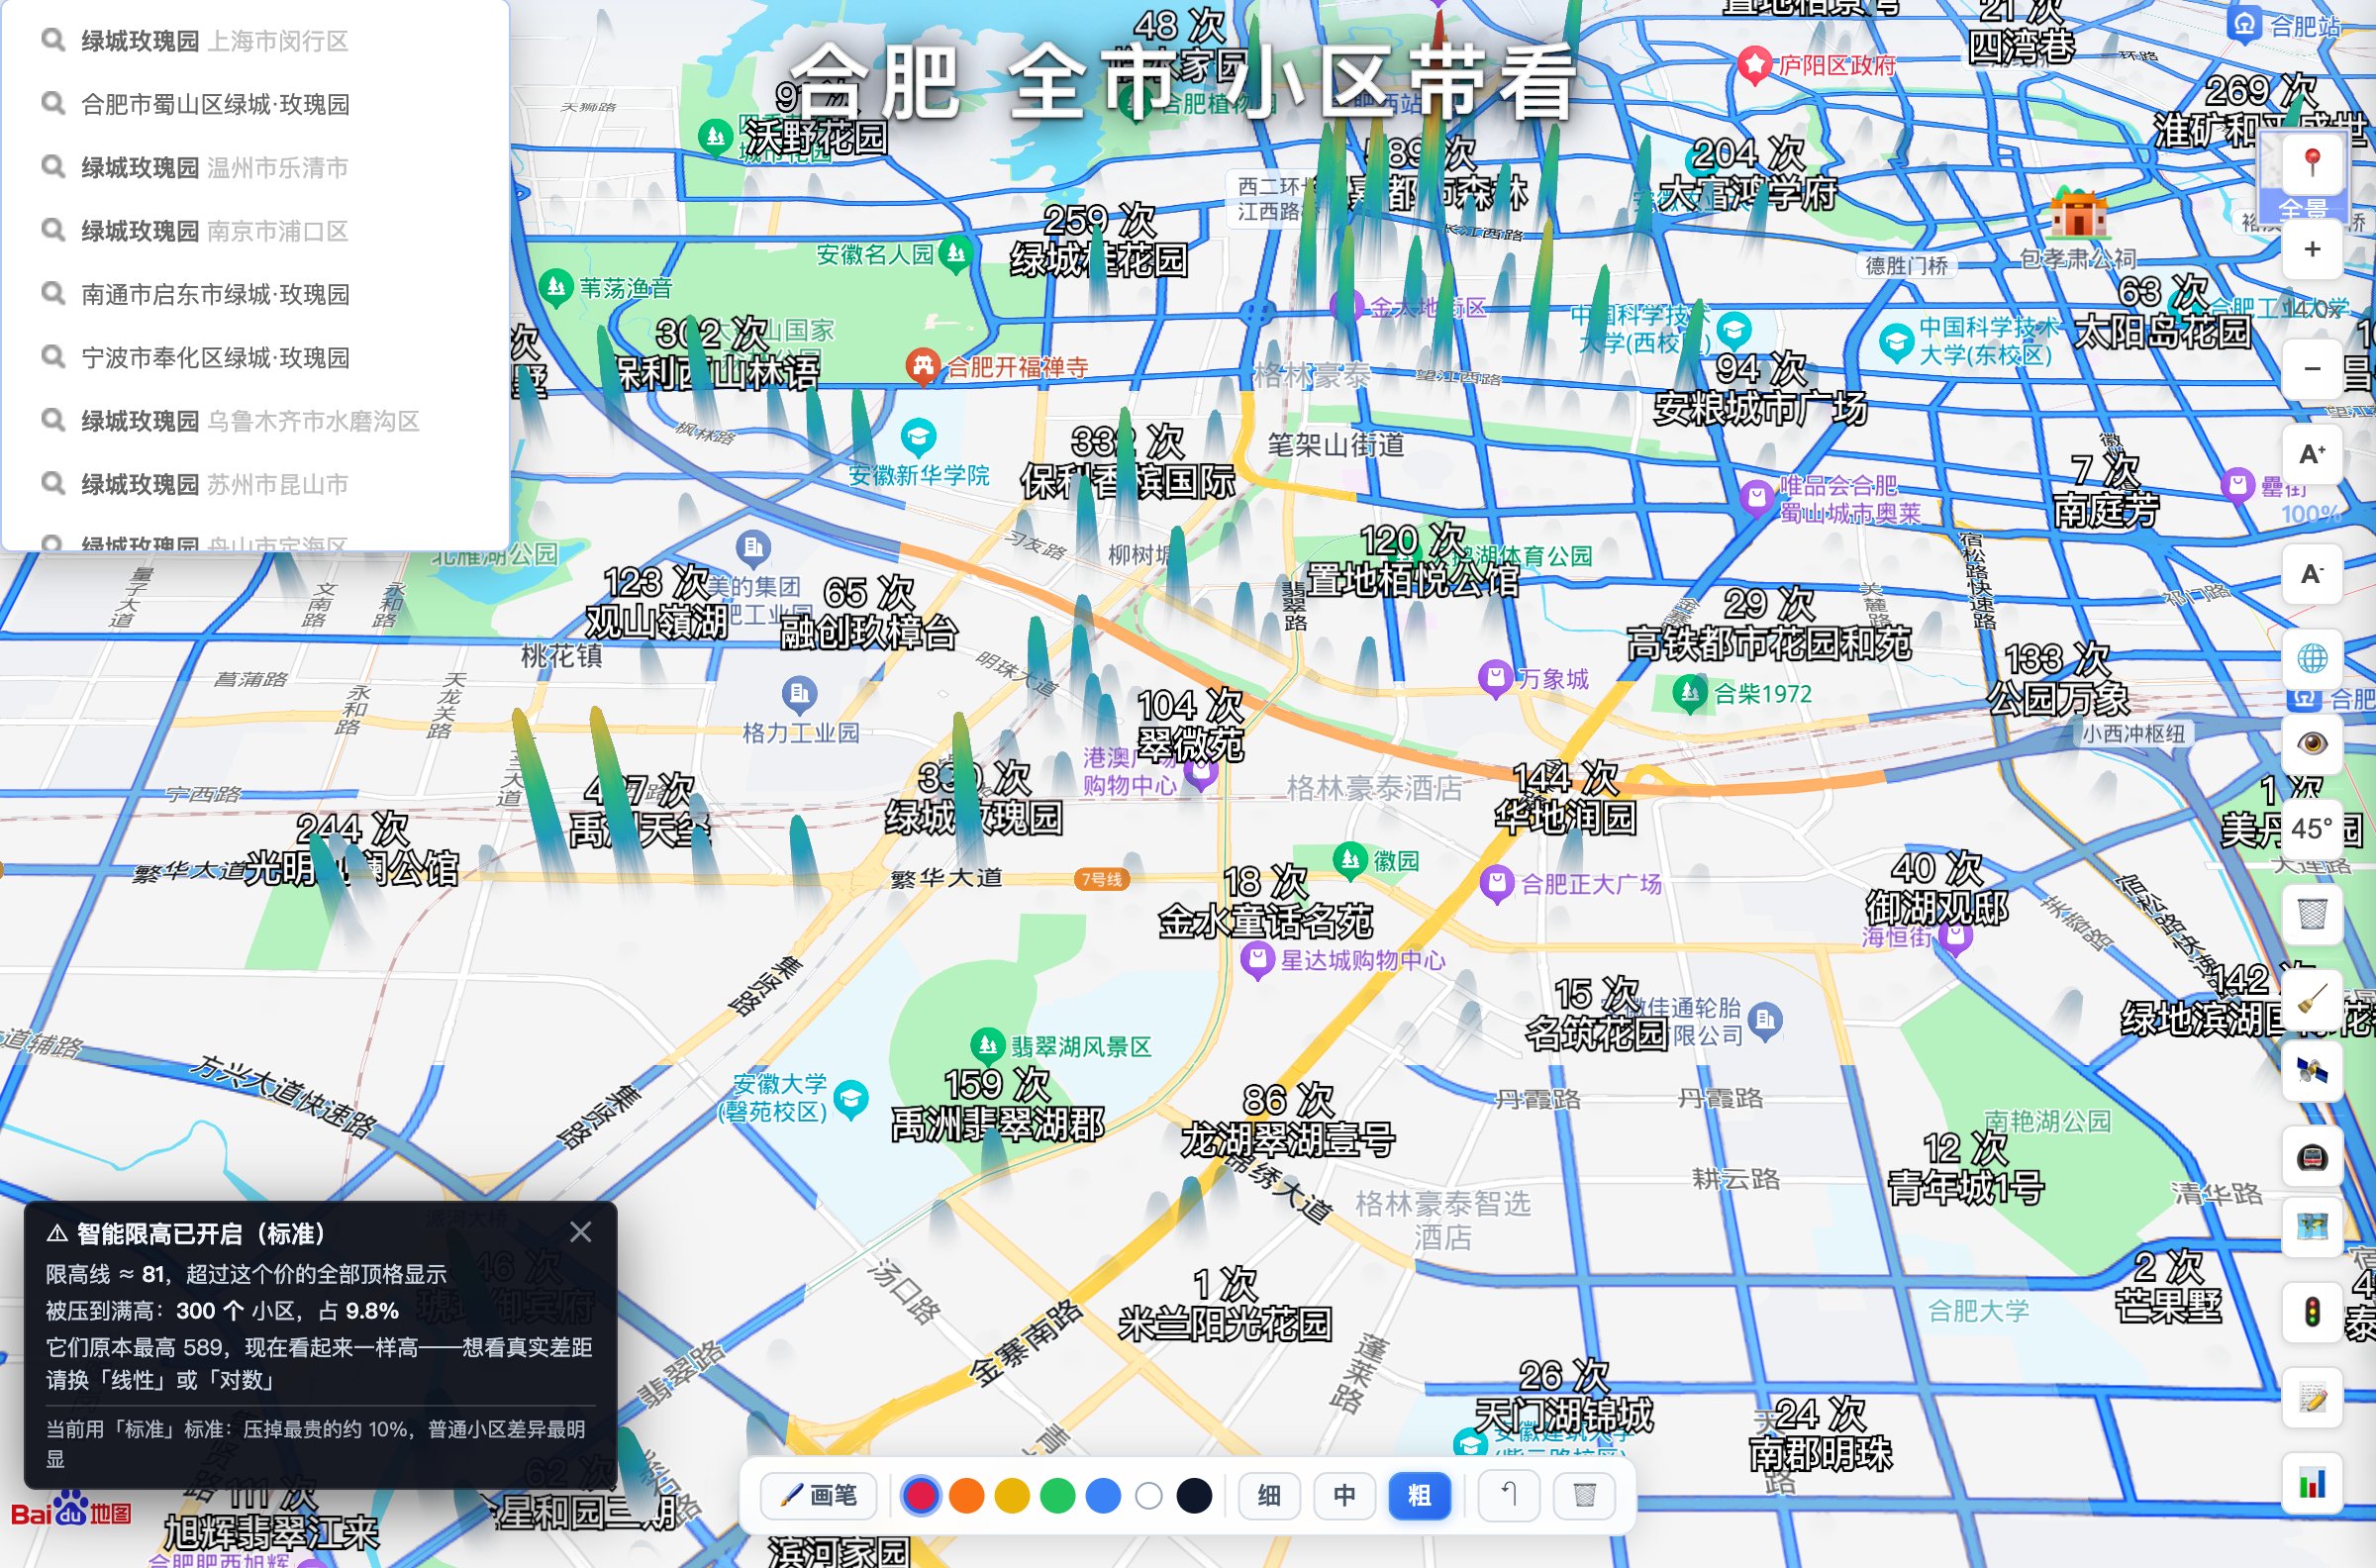Click the 包孝肃公祠 landmark icon

tap(2079, 212)
